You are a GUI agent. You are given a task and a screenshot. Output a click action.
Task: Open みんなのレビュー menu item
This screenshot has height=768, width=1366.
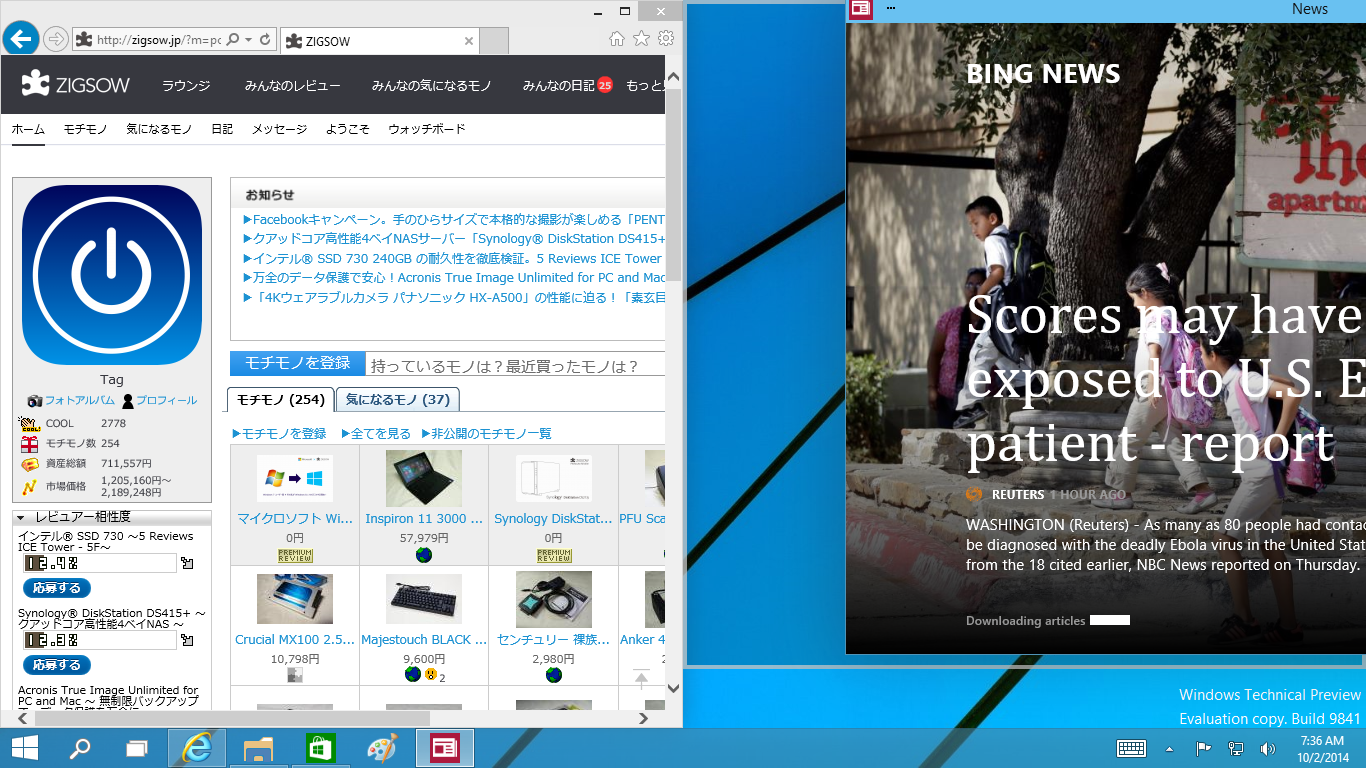292,86
